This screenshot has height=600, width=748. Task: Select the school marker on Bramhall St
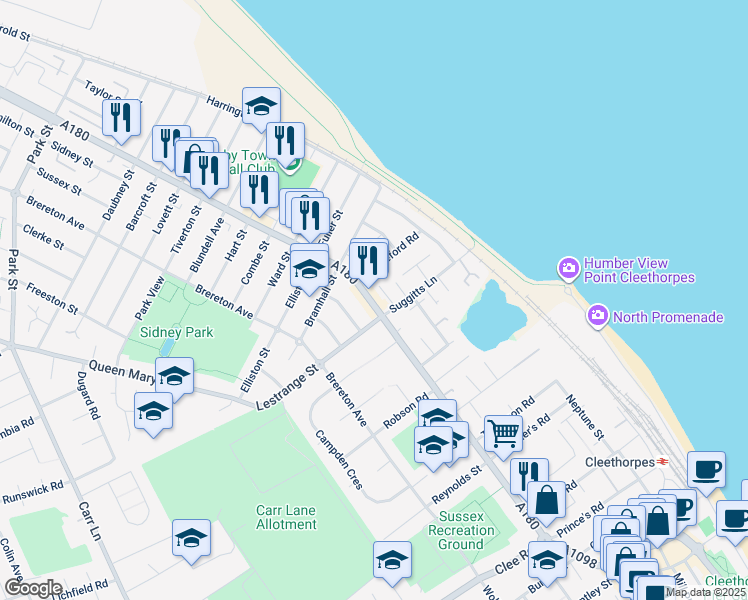pyautogui.click(x=309, y=269)
